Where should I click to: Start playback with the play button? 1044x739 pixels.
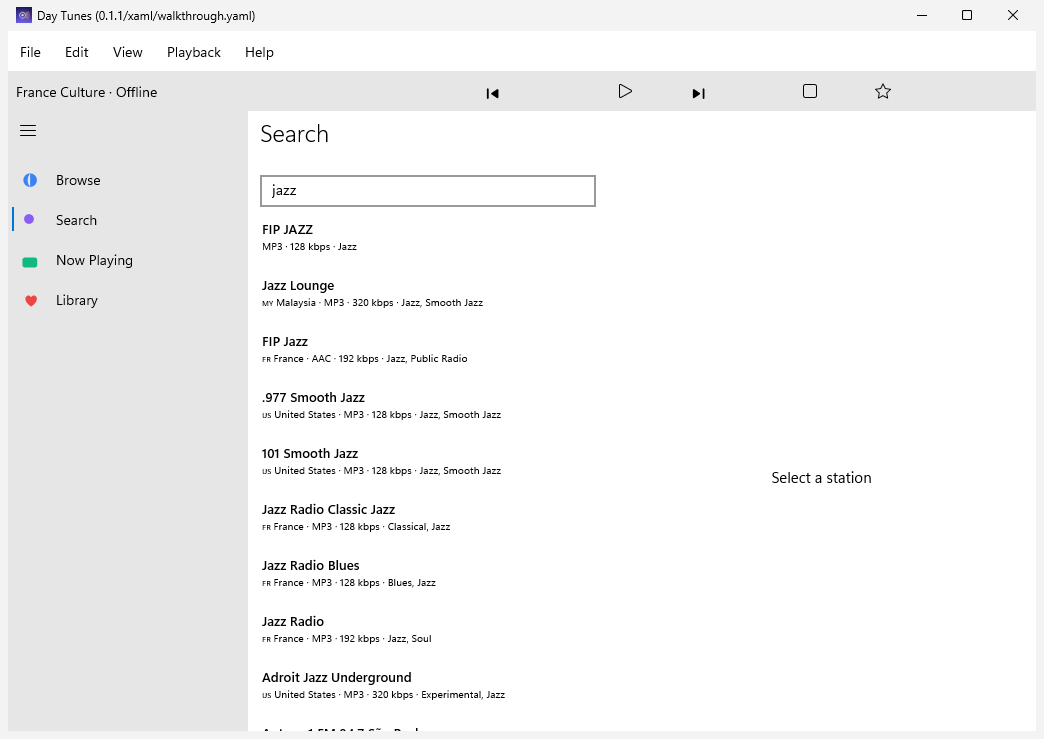click(x=625, y=91)
